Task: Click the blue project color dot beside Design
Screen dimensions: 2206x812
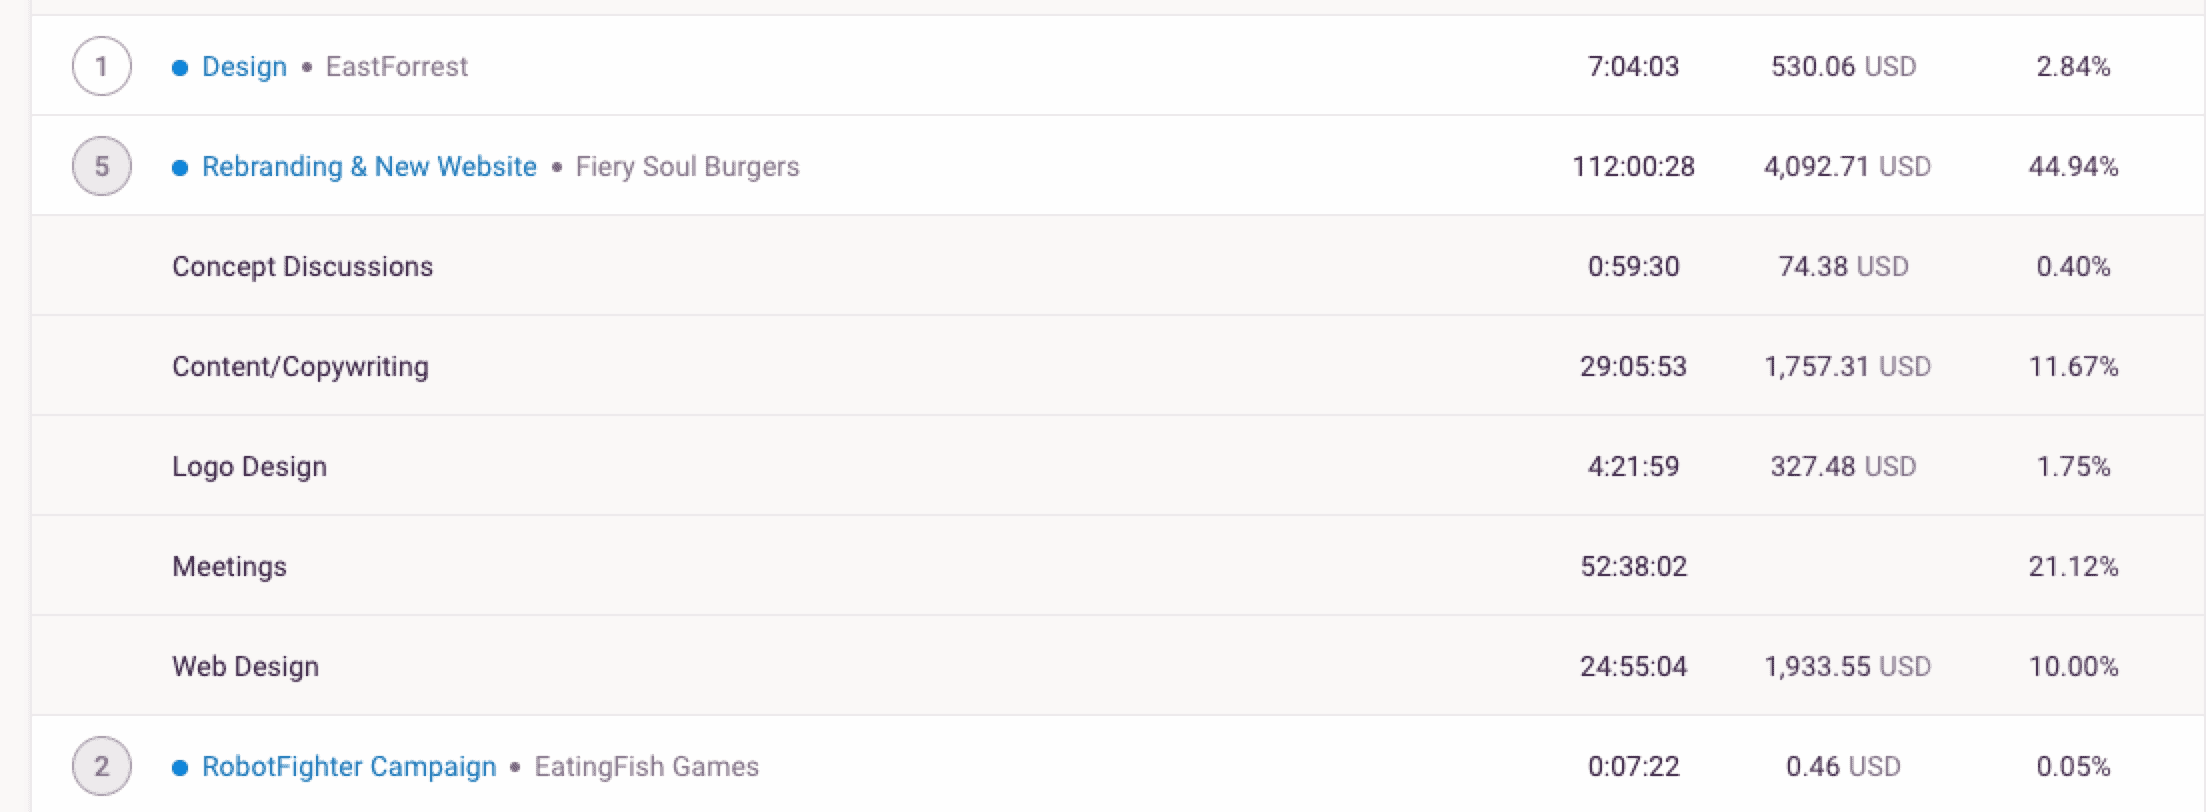Action: click(181, 66)
